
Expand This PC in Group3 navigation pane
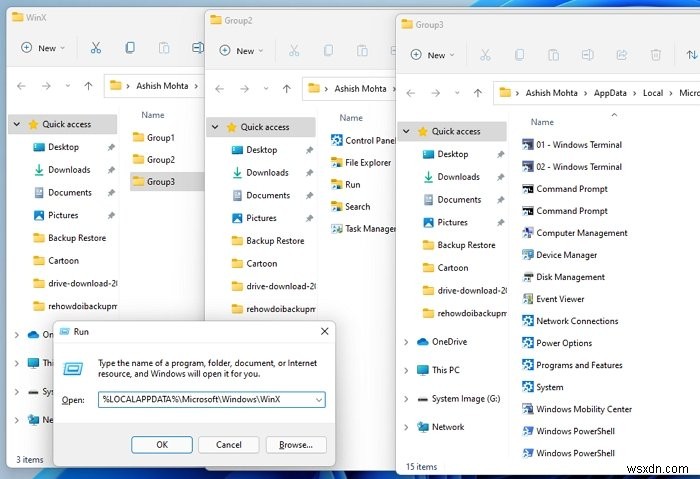coord(406,370)
